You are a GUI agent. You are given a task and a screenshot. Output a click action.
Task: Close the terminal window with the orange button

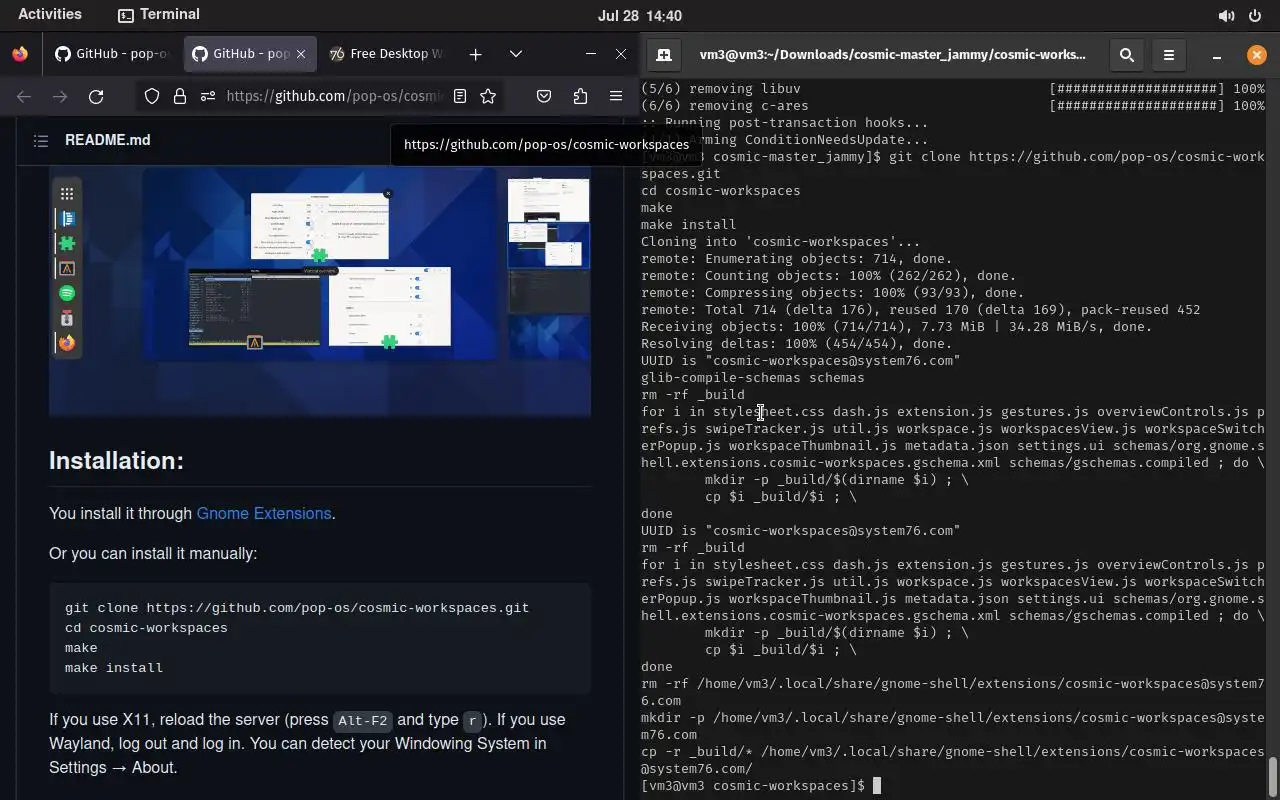pyautogui.click(x=1257, y=55)
